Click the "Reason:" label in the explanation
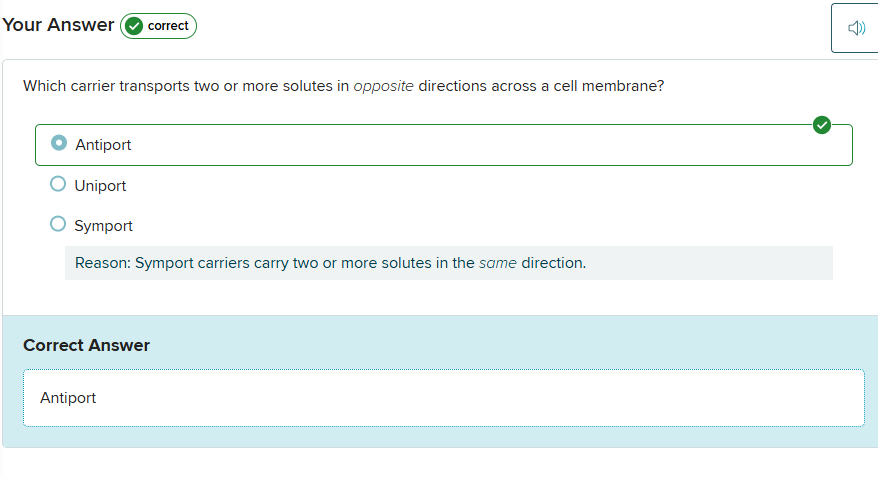This screenshot has height=477, width=878. 103,264
